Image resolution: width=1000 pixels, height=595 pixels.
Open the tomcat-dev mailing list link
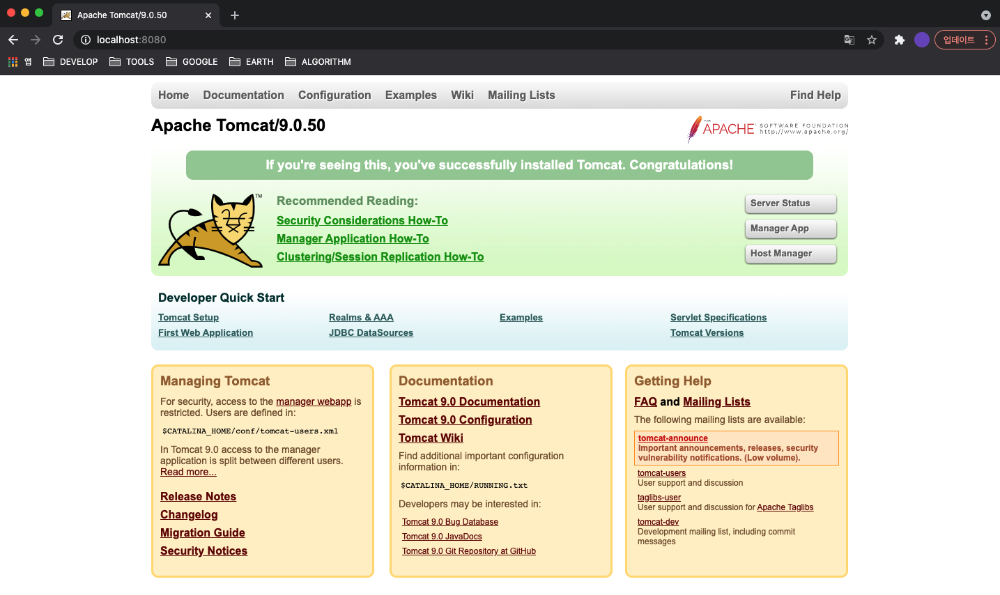[x=658, y=522]
